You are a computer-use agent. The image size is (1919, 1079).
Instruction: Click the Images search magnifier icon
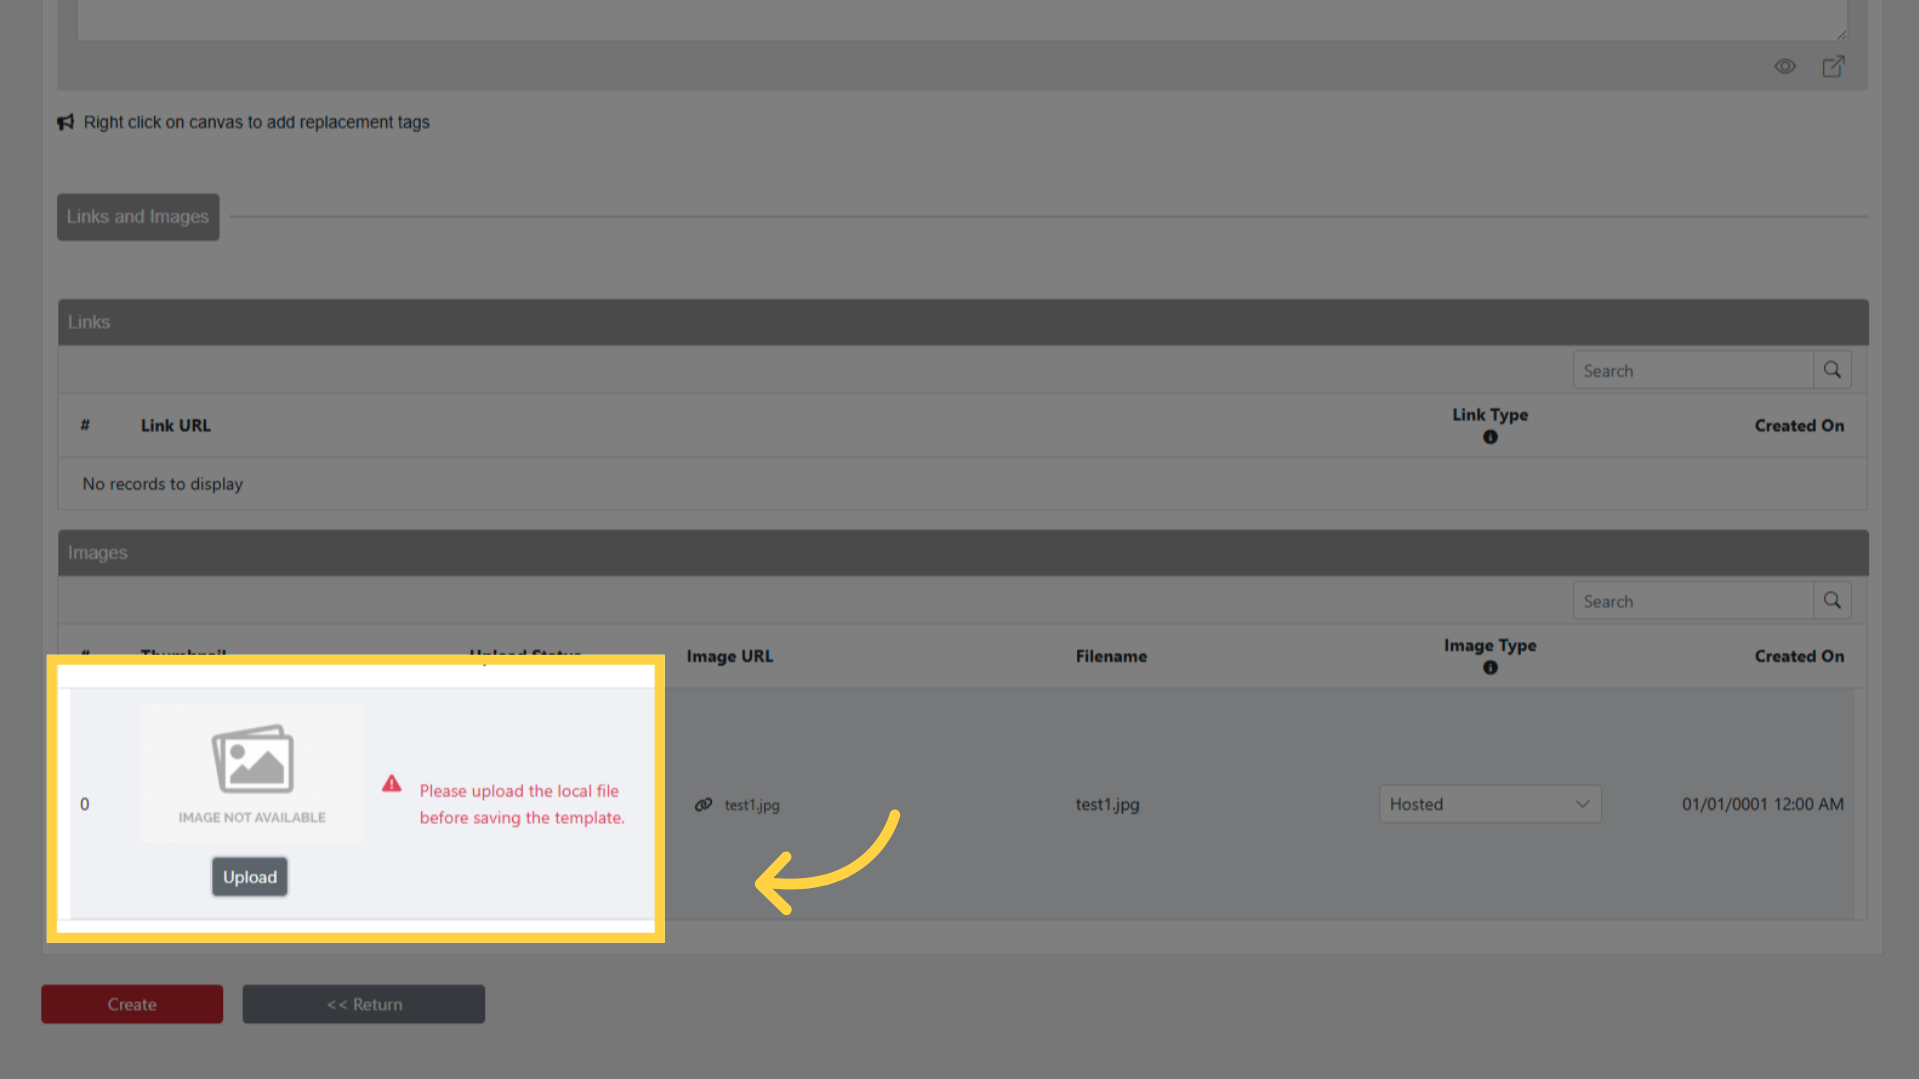(x=1832, y=601)
